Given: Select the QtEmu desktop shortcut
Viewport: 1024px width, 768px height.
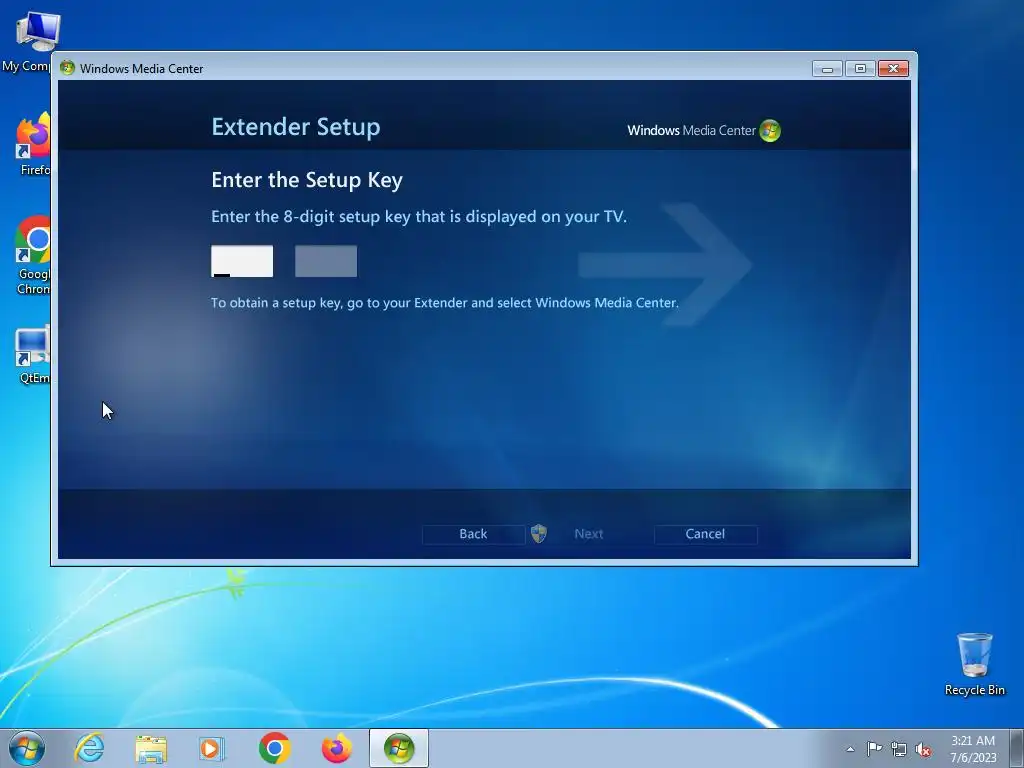Looking at the screenshot, I should (x=31, y=355).
